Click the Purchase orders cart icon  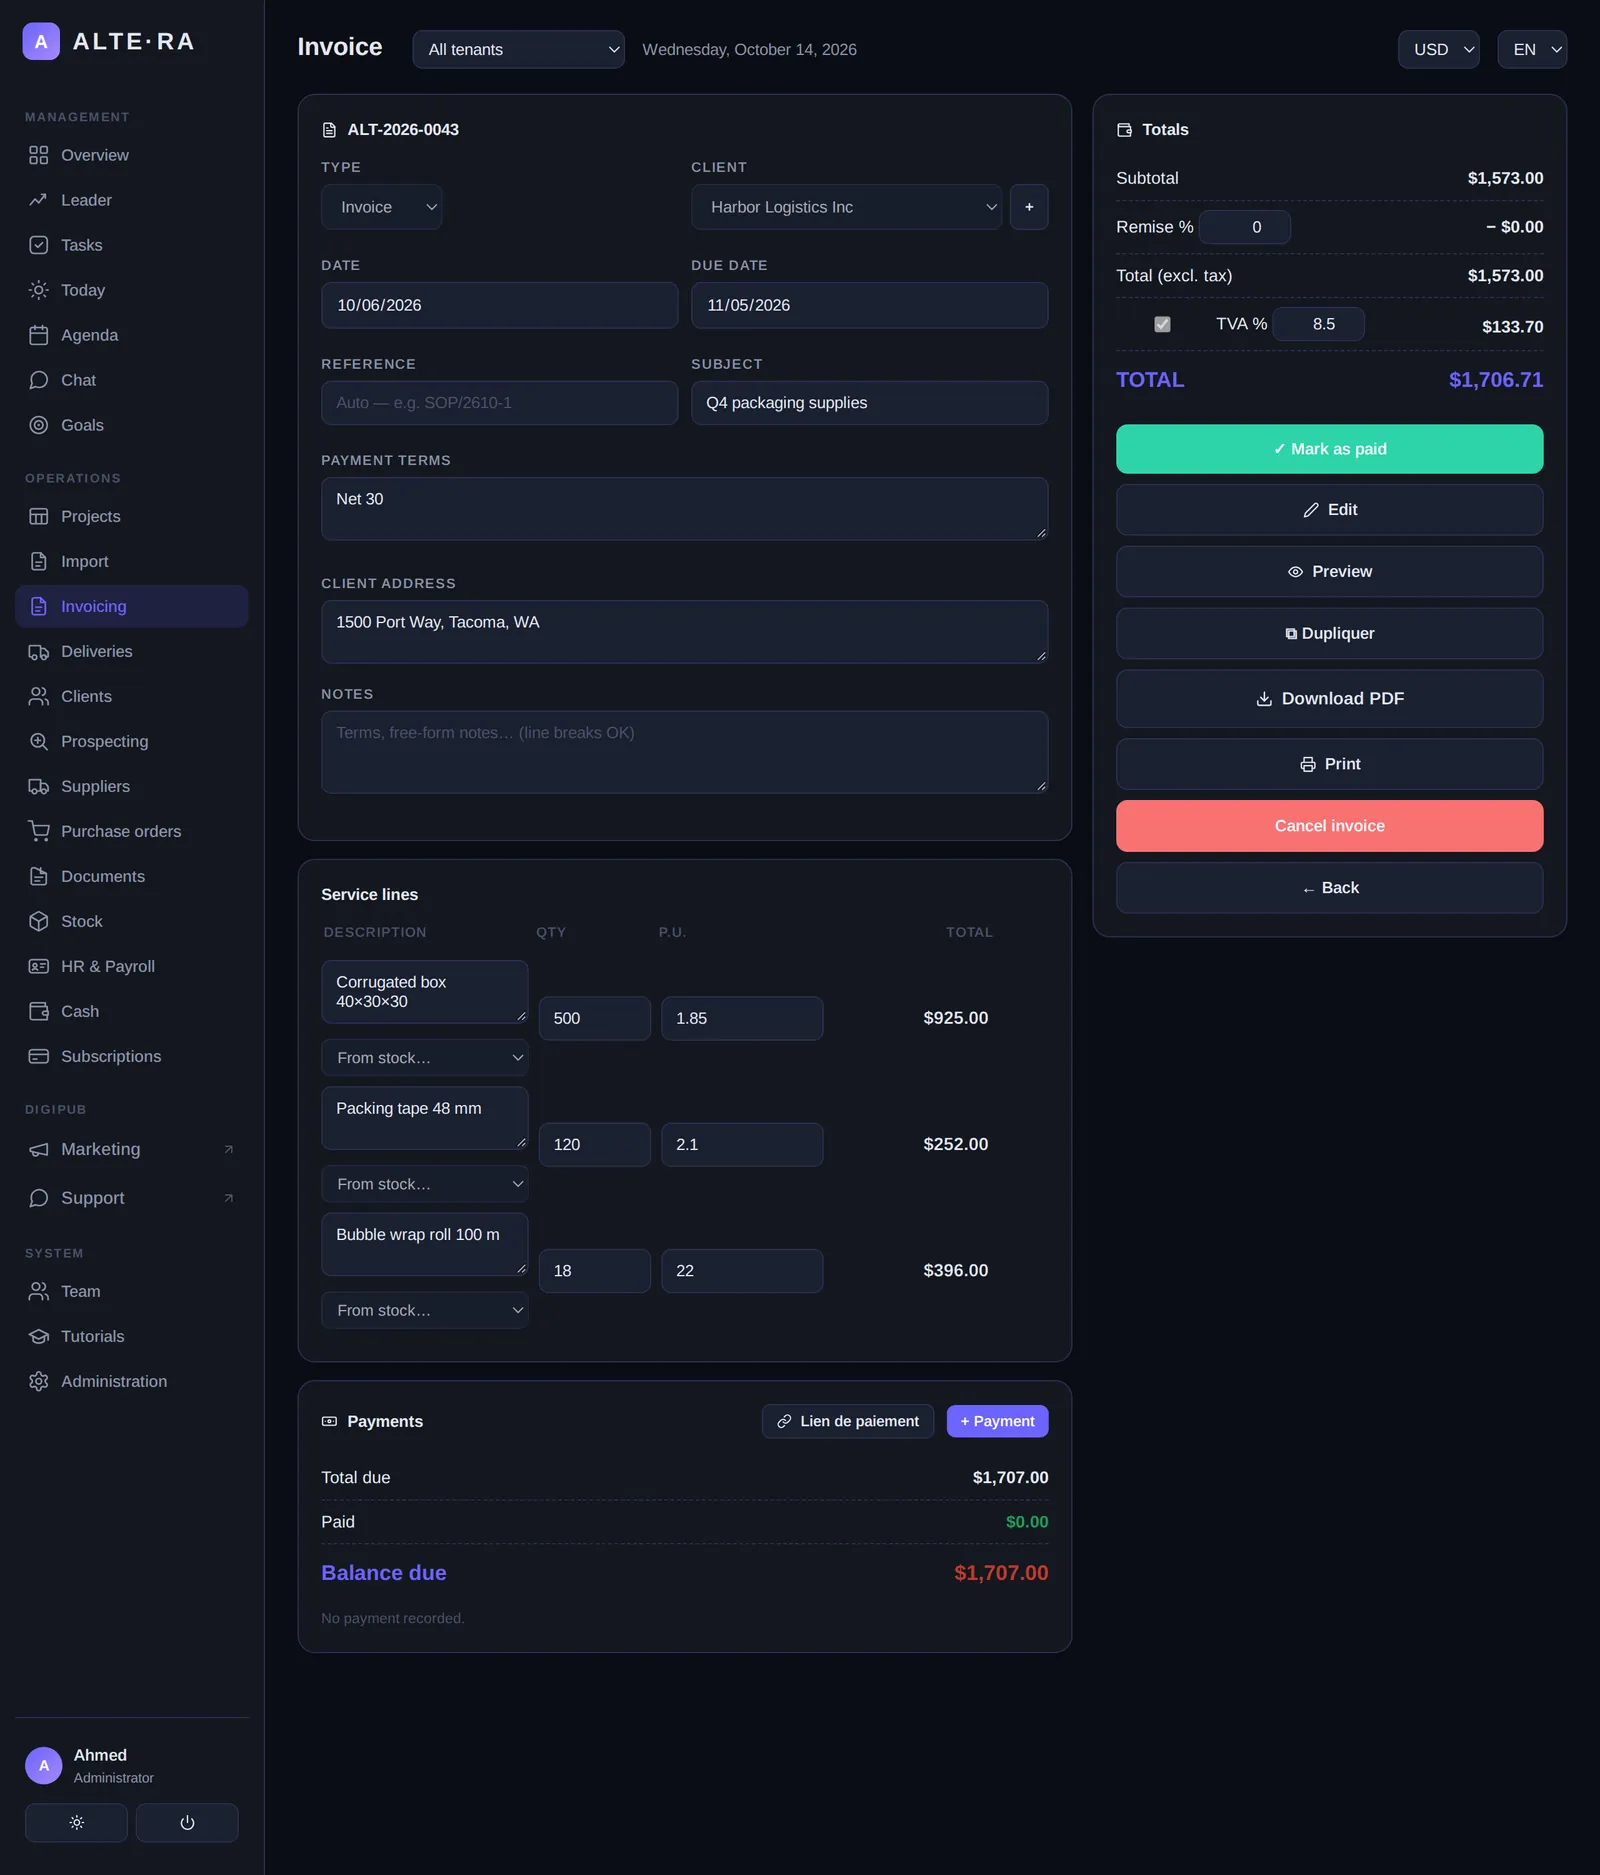pyautogui.click(x=38, y=831)
